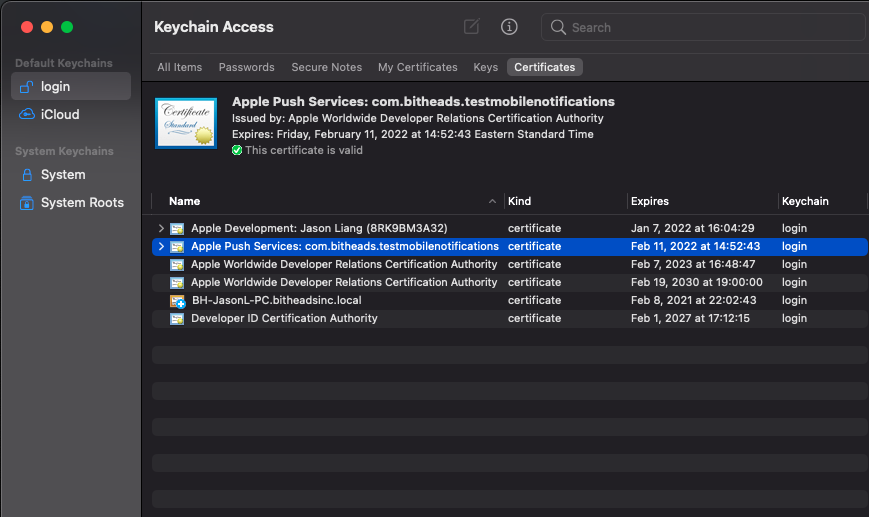Viewport: 869px width, 517px height.
Task: Open the info inspector icon
Action: pos(509,27)
